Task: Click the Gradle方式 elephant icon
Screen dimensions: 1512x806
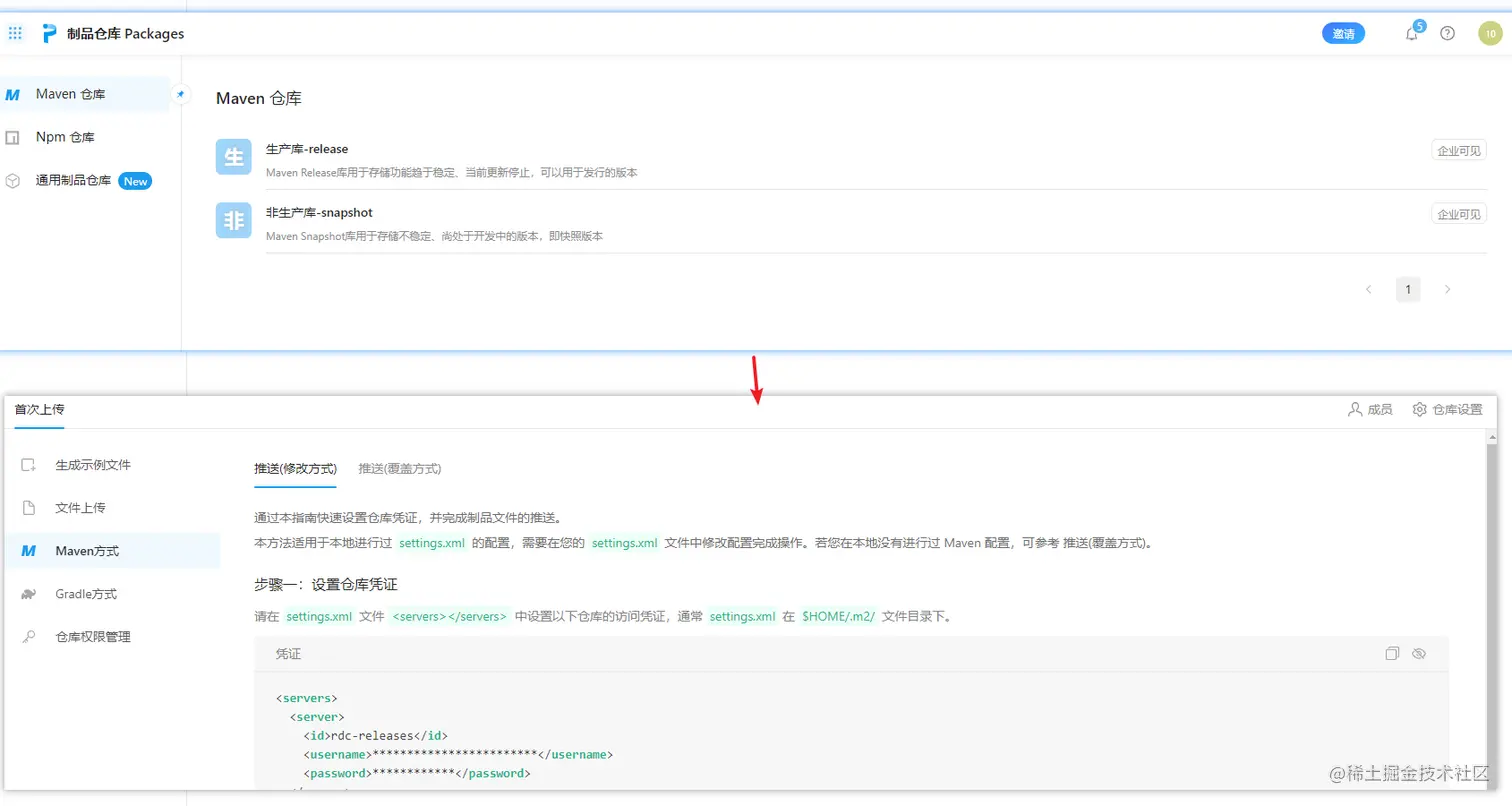Action: pyautogui.click(x=29, y=594)
